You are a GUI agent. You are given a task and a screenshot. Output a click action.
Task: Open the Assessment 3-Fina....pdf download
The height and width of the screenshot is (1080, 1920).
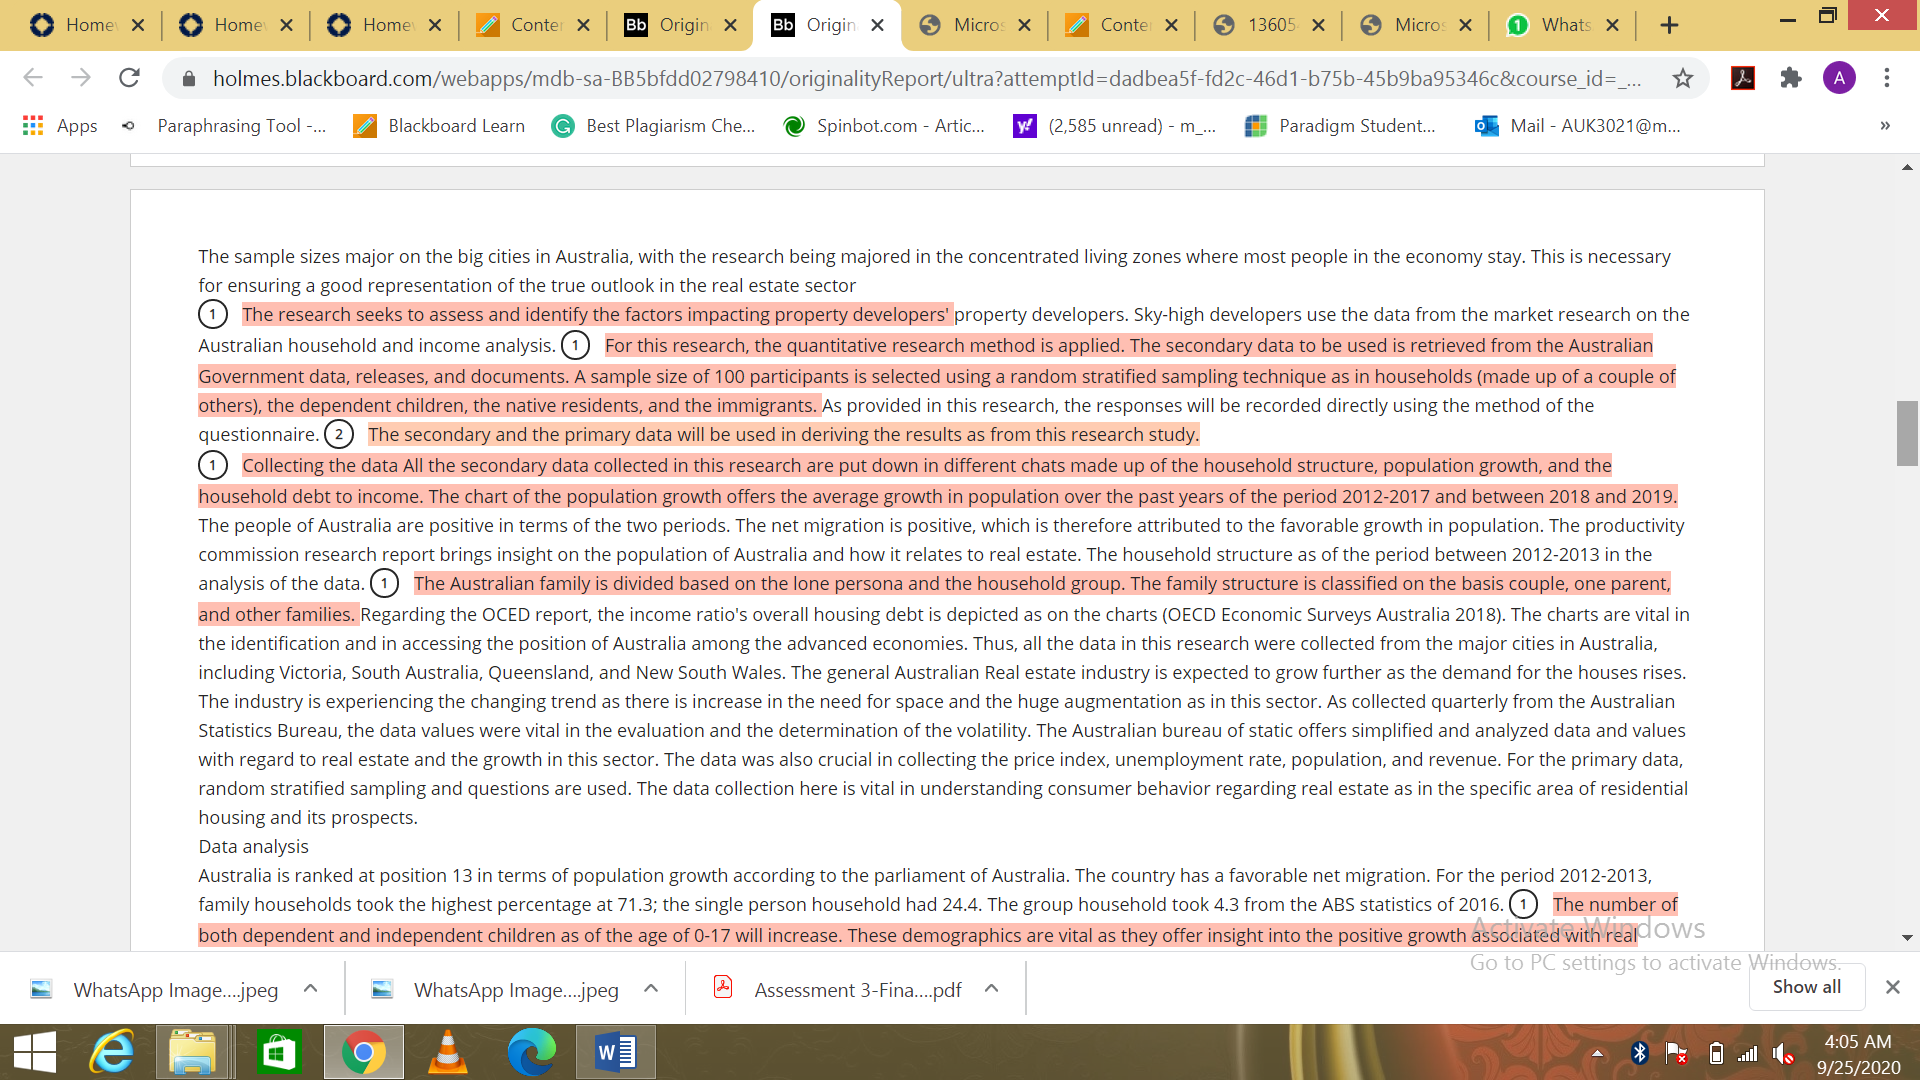coord(839,990)
